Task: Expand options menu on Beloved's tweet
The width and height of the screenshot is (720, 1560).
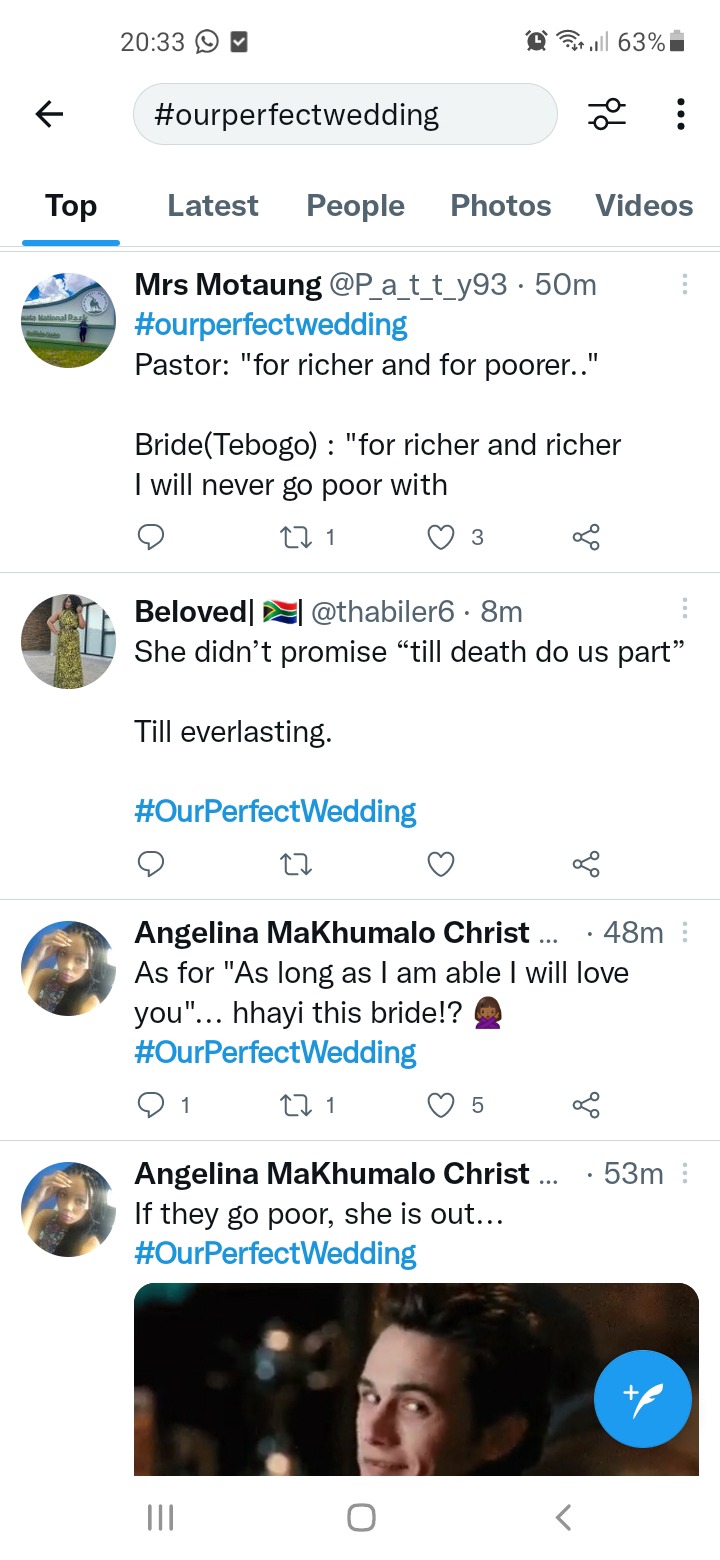Action: click(685, 609)
